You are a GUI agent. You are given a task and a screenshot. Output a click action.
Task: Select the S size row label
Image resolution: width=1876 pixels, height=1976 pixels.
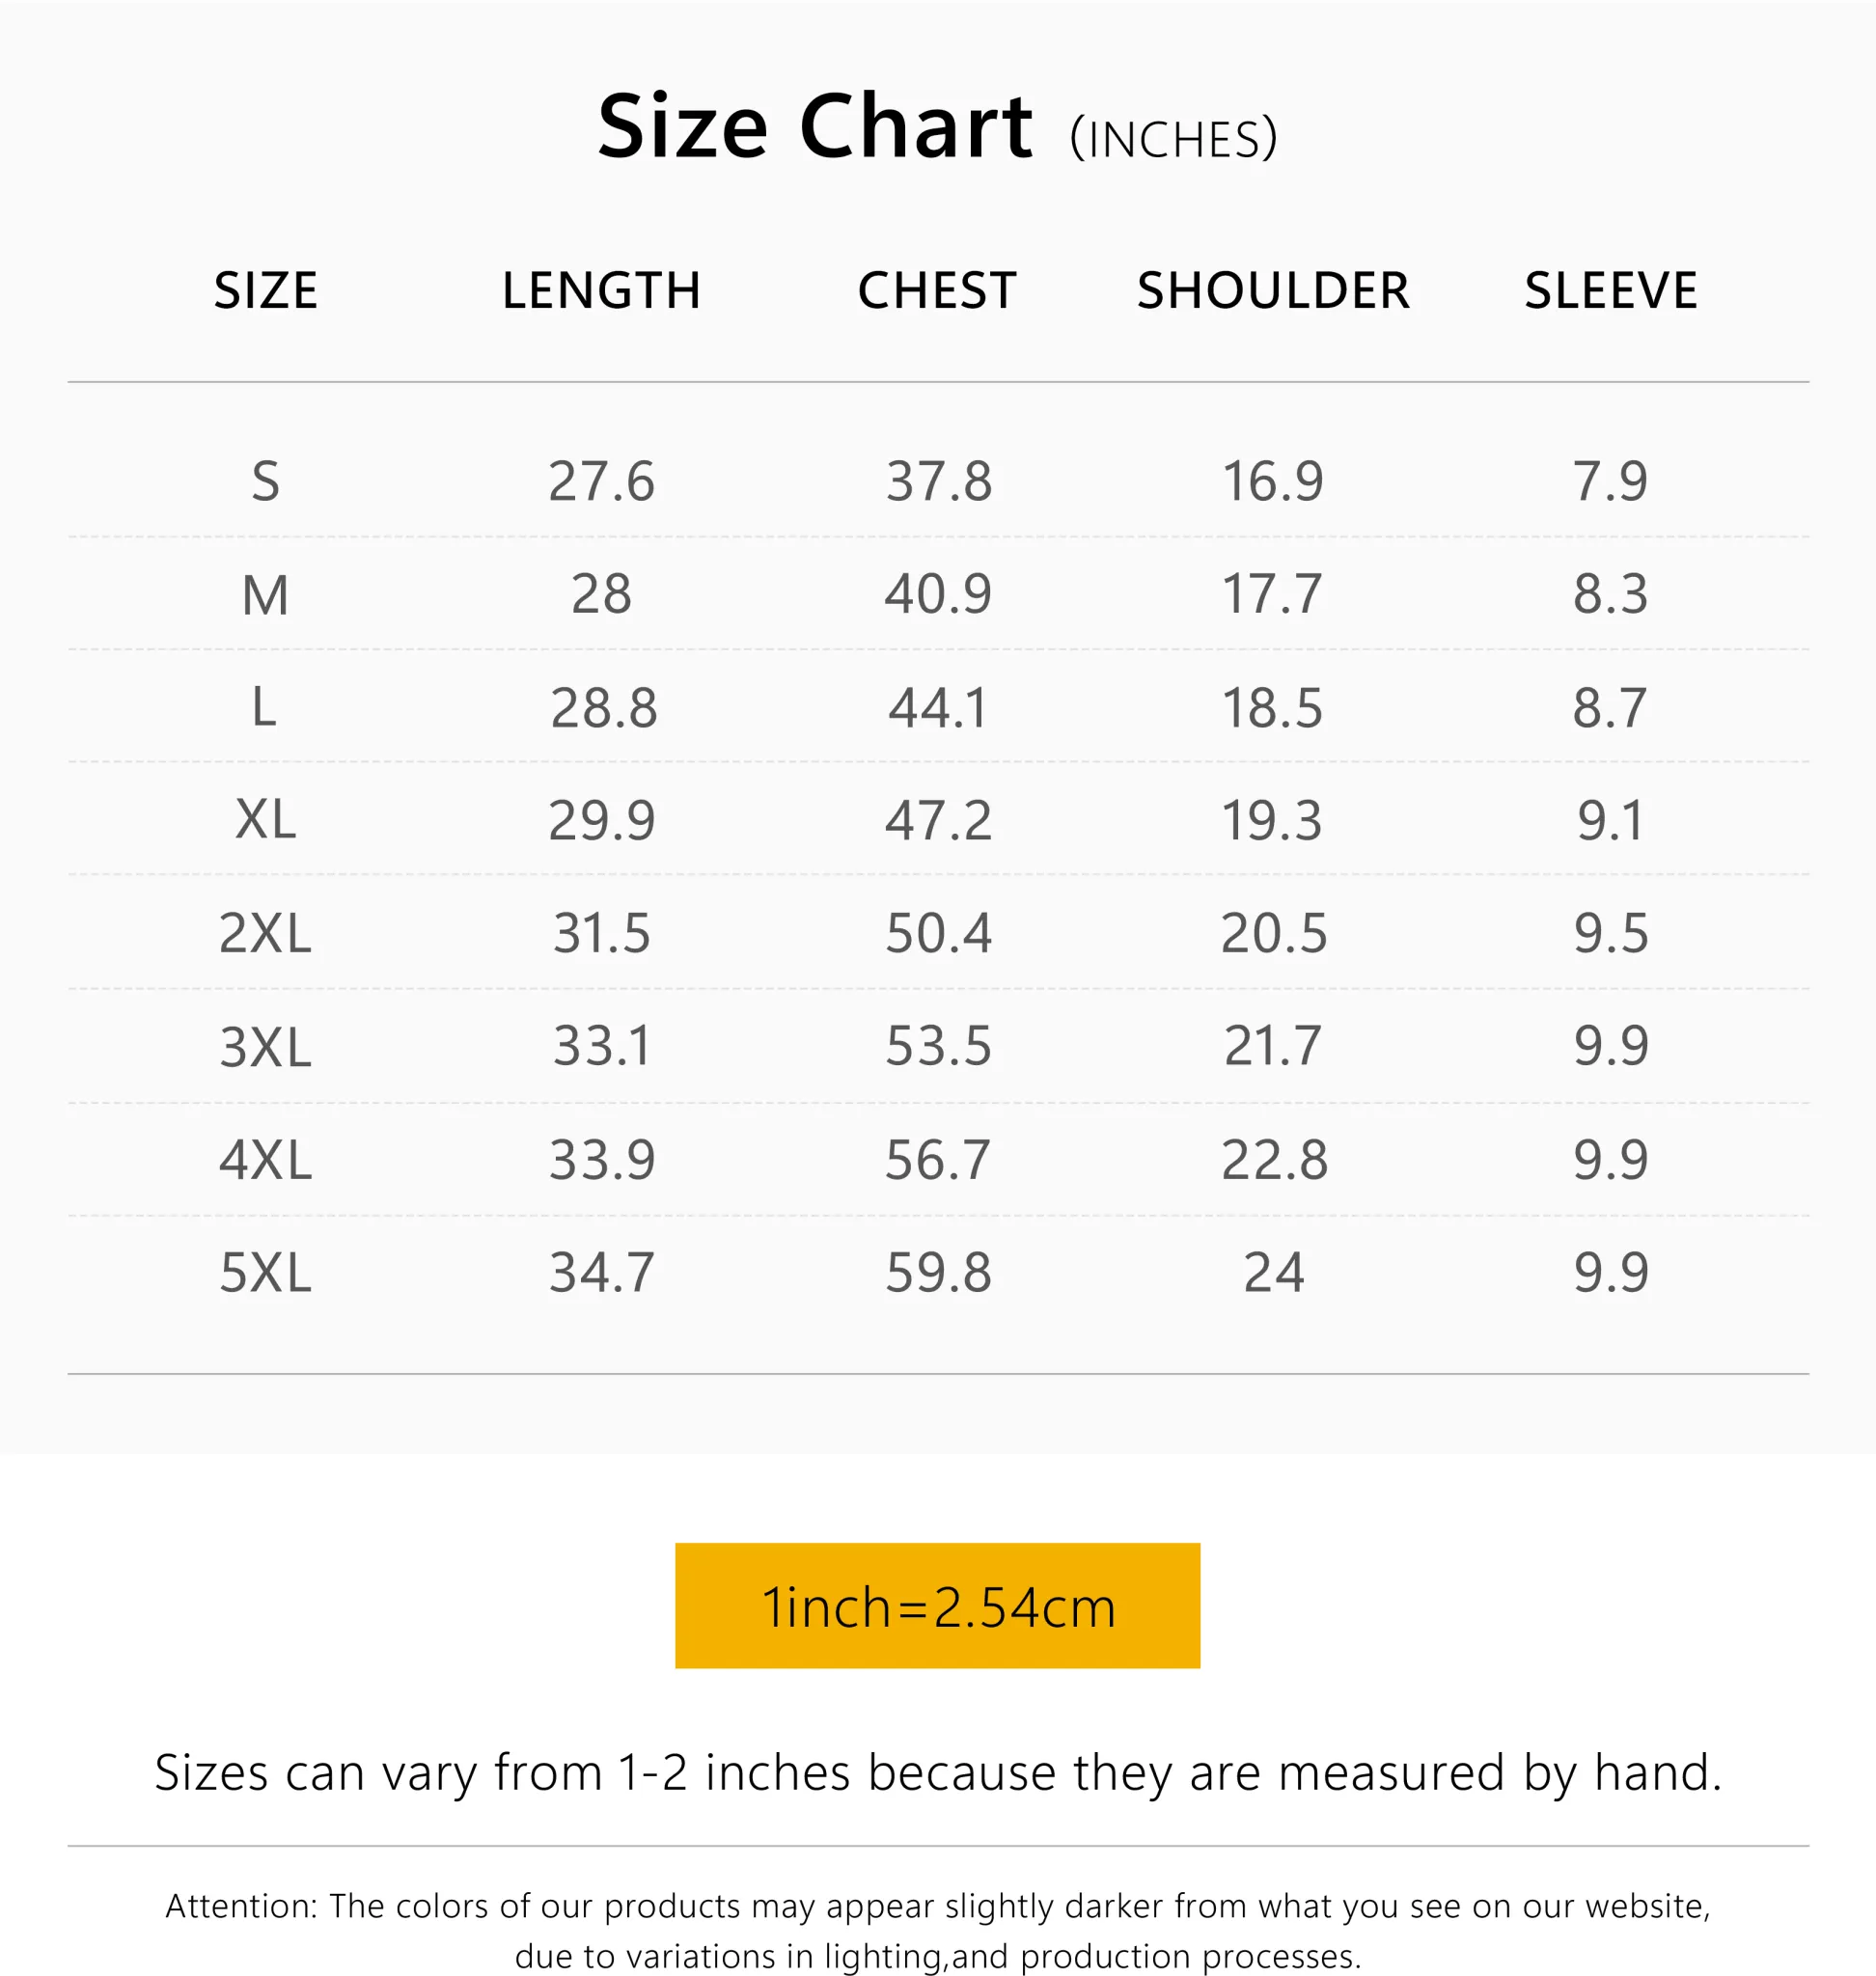265,481
